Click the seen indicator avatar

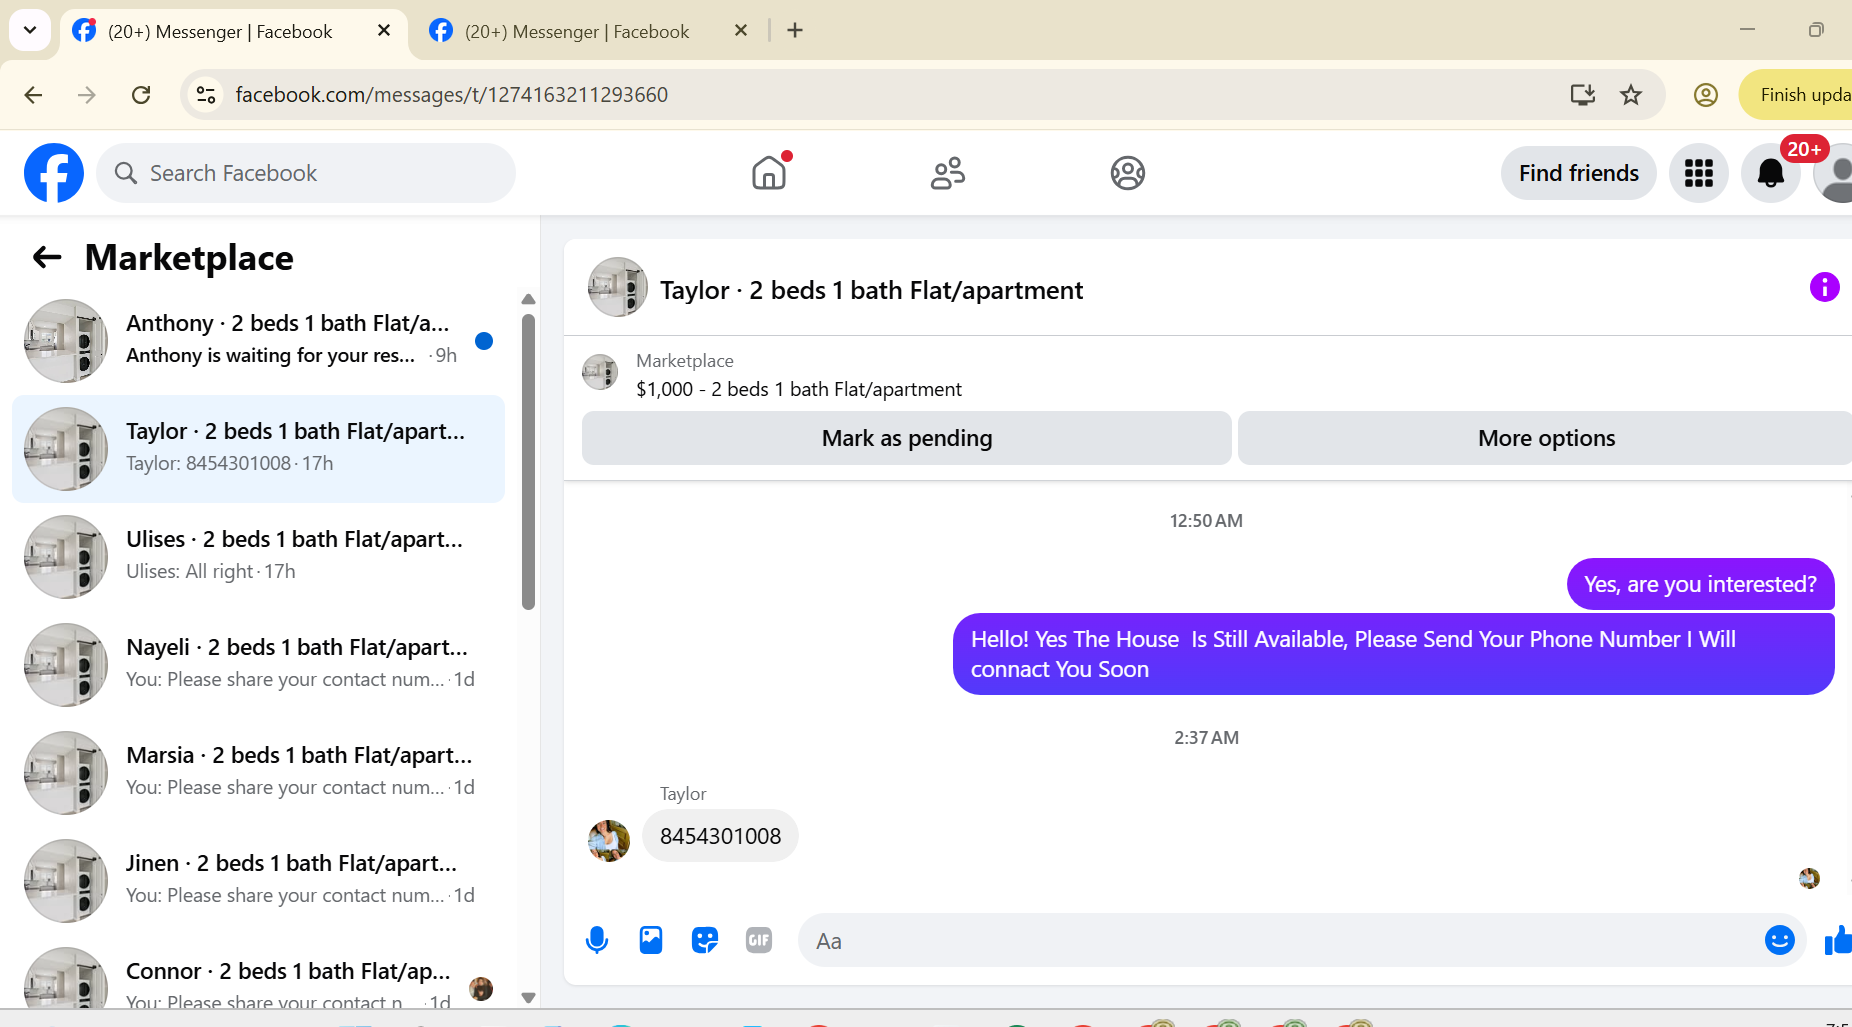coord(1809,878)
